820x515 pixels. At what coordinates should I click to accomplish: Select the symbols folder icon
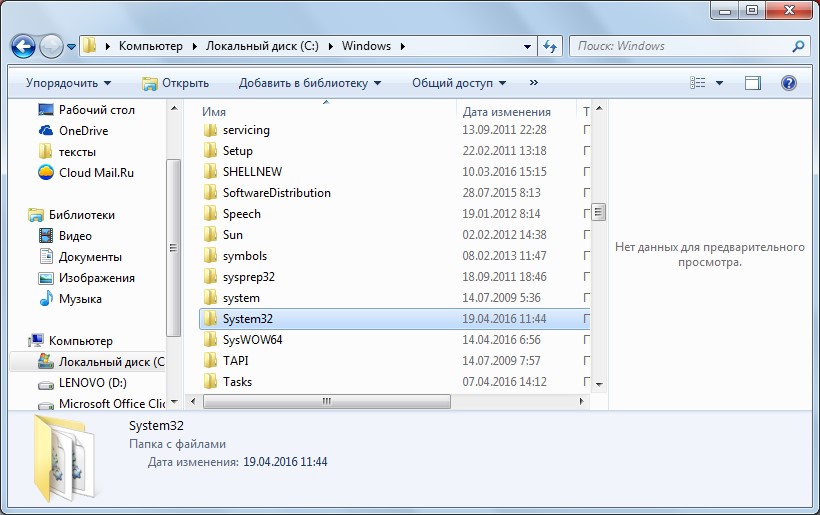click(210, 256)
